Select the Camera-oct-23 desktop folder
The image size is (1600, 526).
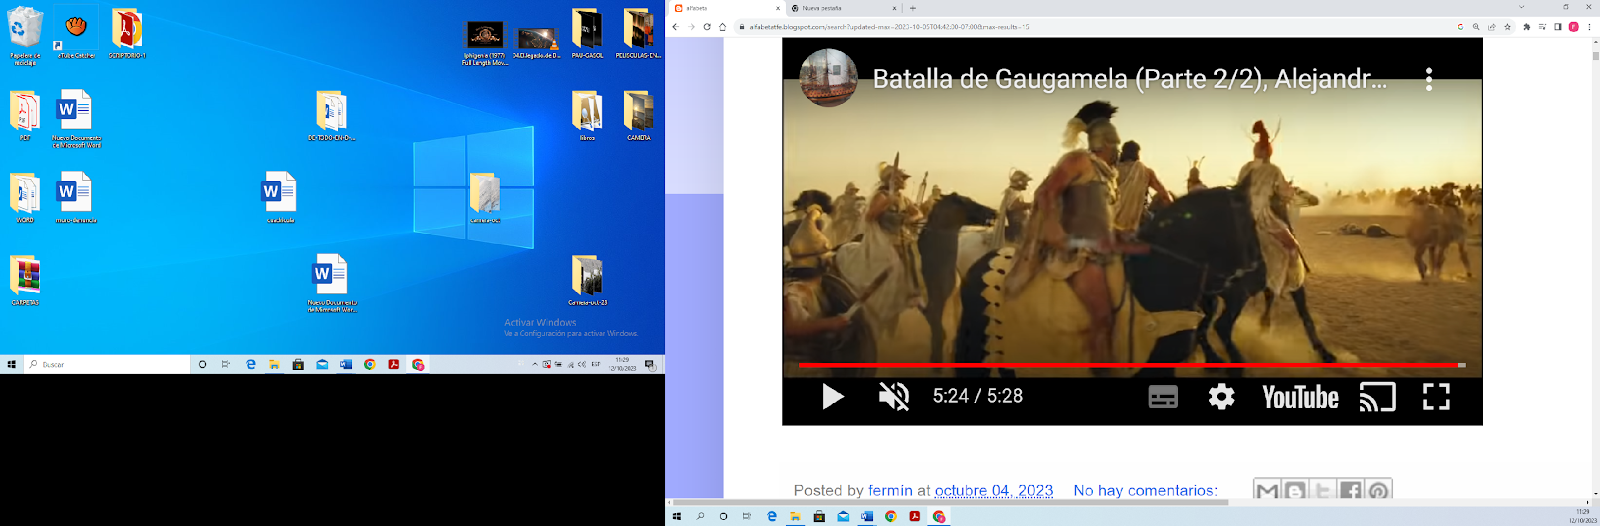588,280
